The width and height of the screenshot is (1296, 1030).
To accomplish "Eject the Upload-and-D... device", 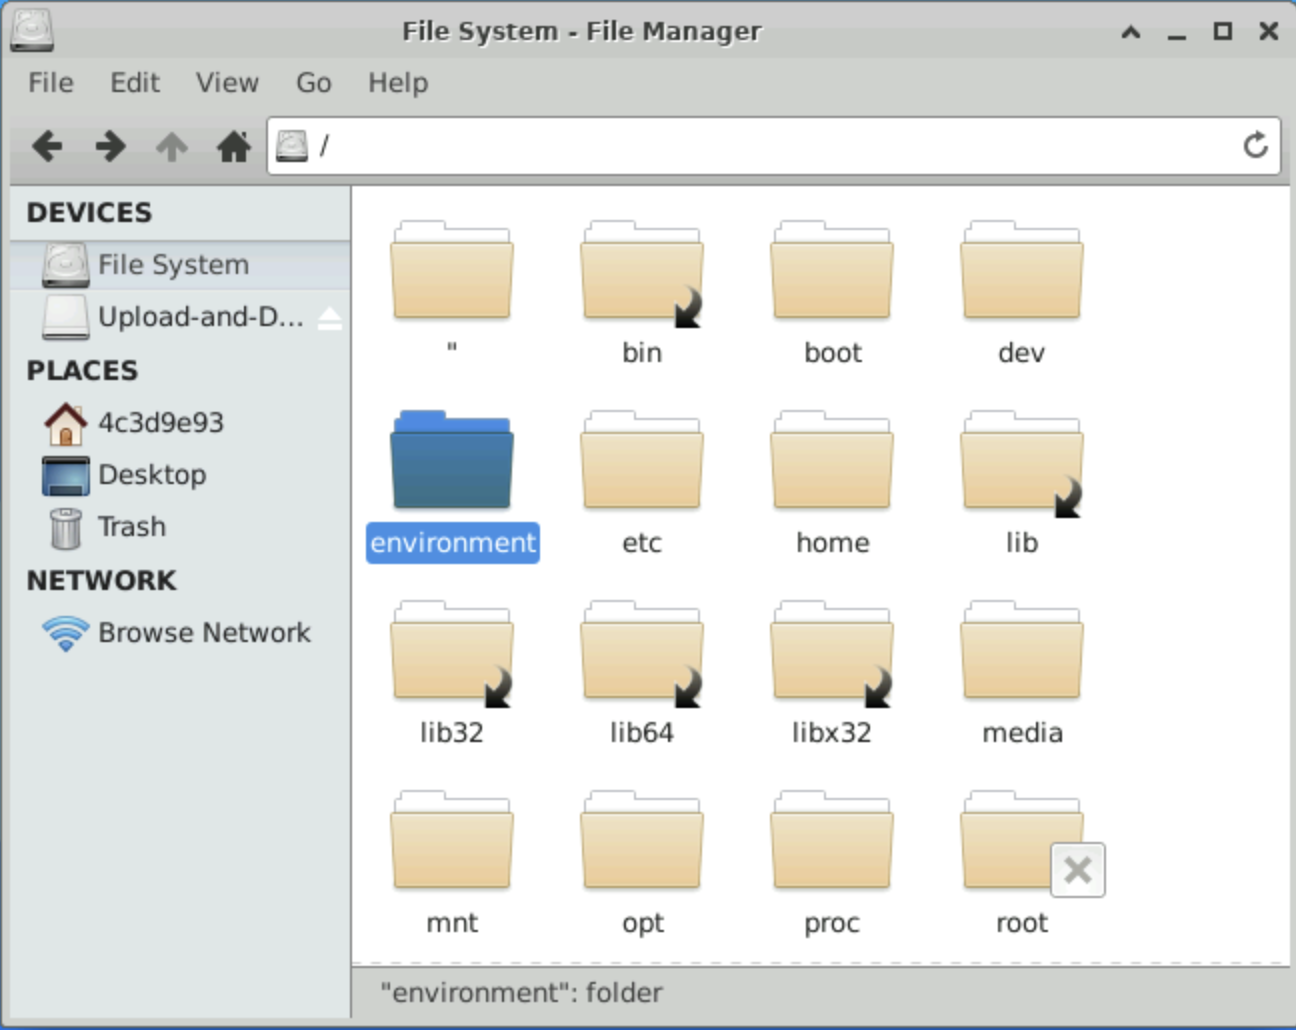I will tap(329, 318).
